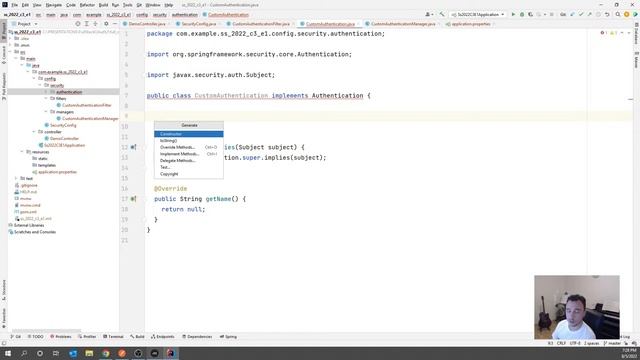Click Collapse All icon in Project panel
This screenshot has height=360, width=640.
click(96, 24)
